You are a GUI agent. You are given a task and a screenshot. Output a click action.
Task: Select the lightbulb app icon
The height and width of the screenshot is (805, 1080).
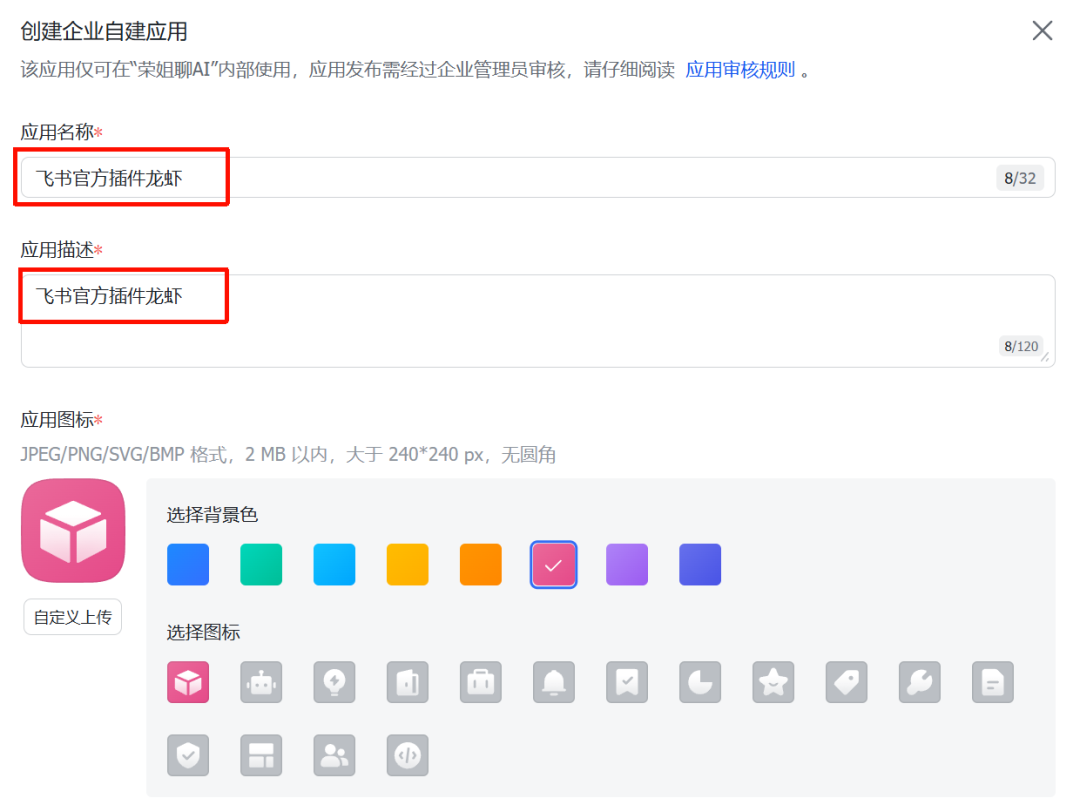pyautogui.click(x=334, y=682)
